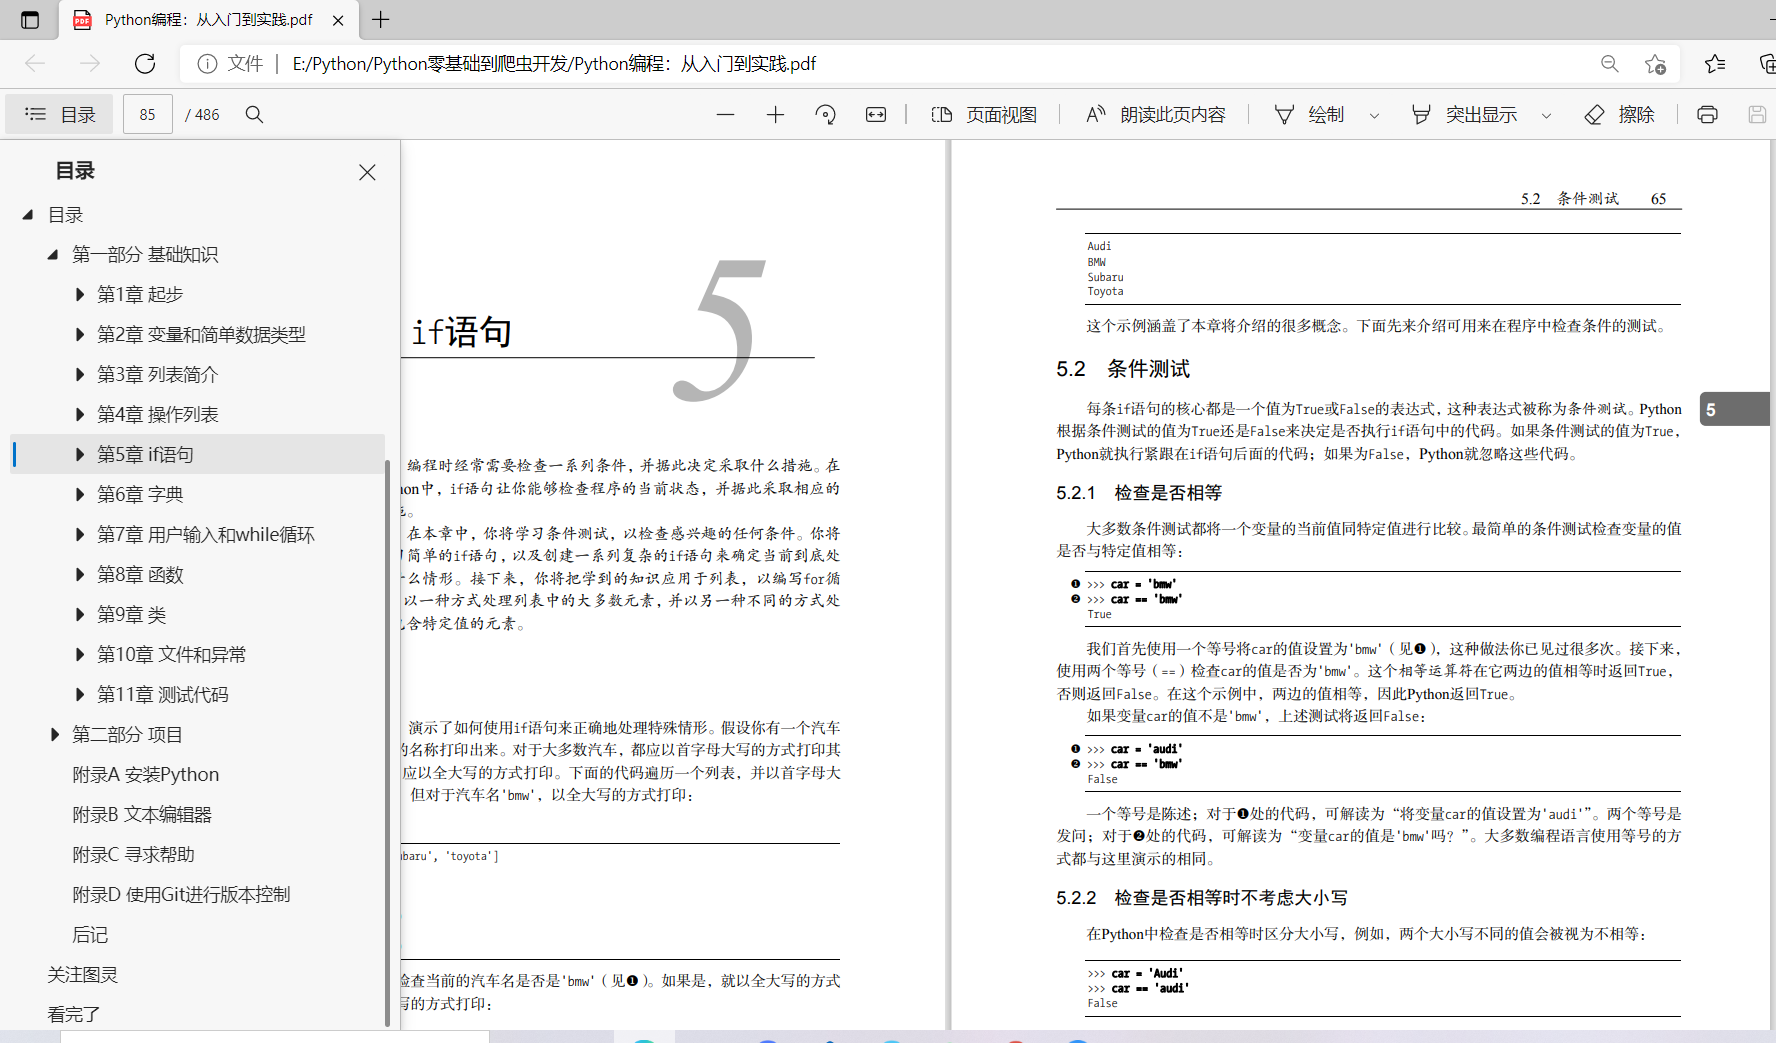This screenshot has height=1043, width=1776.
Task: Close the Python编程 PDF tab
Action: point(338,20)
